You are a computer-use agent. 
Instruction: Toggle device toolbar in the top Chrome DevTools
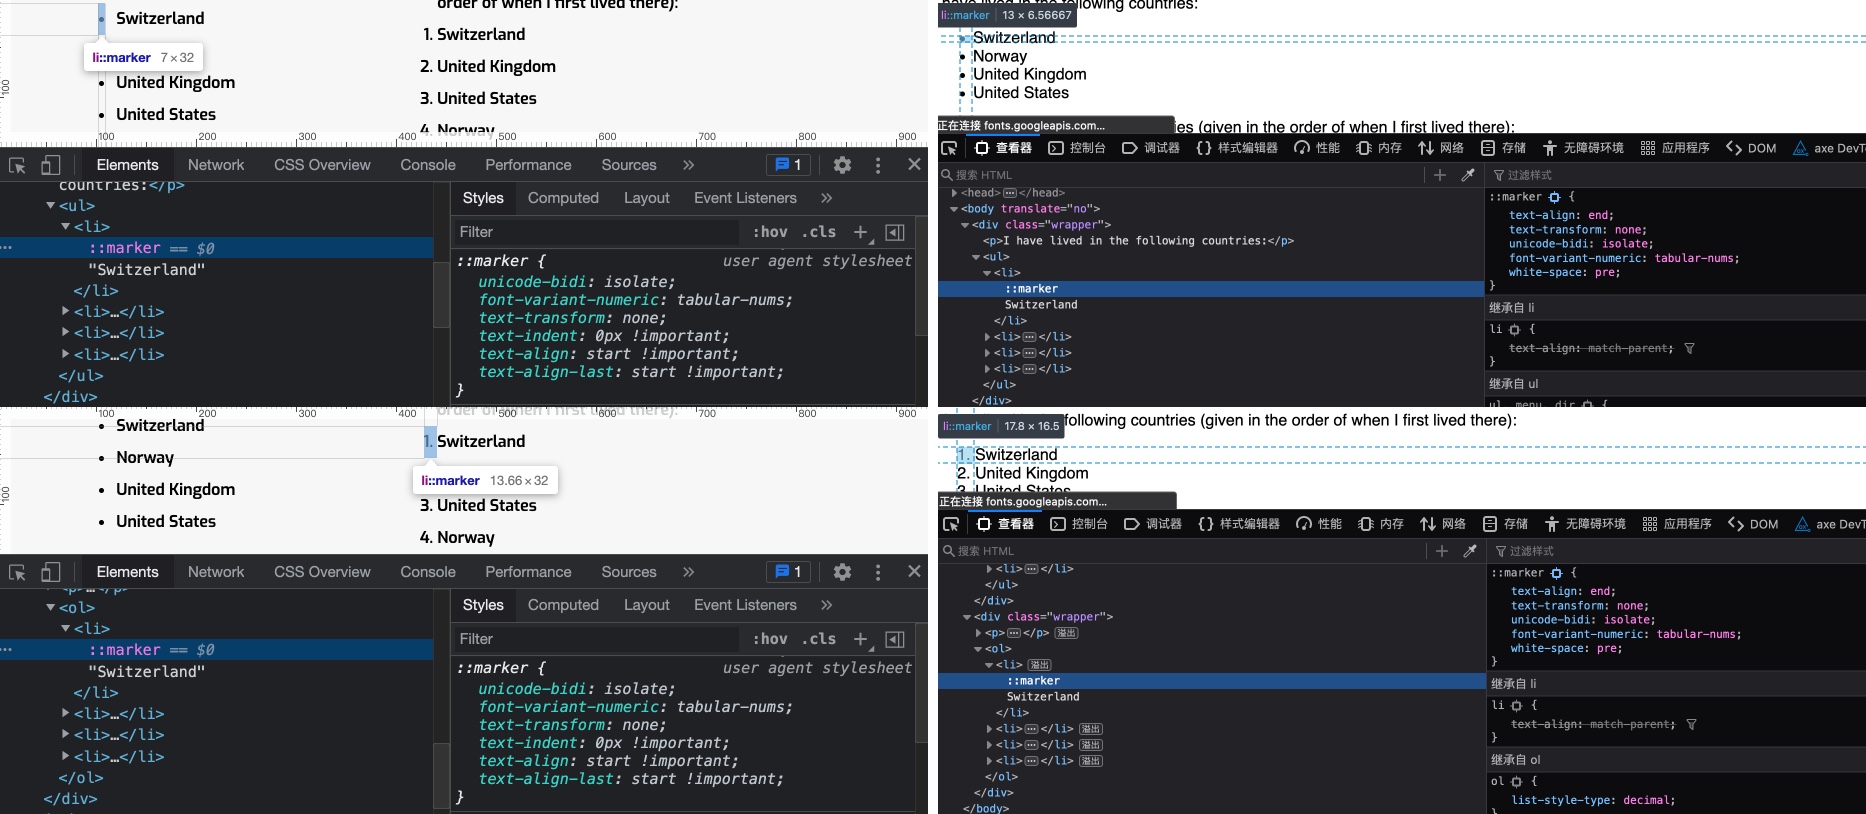(x=50, y=165)
